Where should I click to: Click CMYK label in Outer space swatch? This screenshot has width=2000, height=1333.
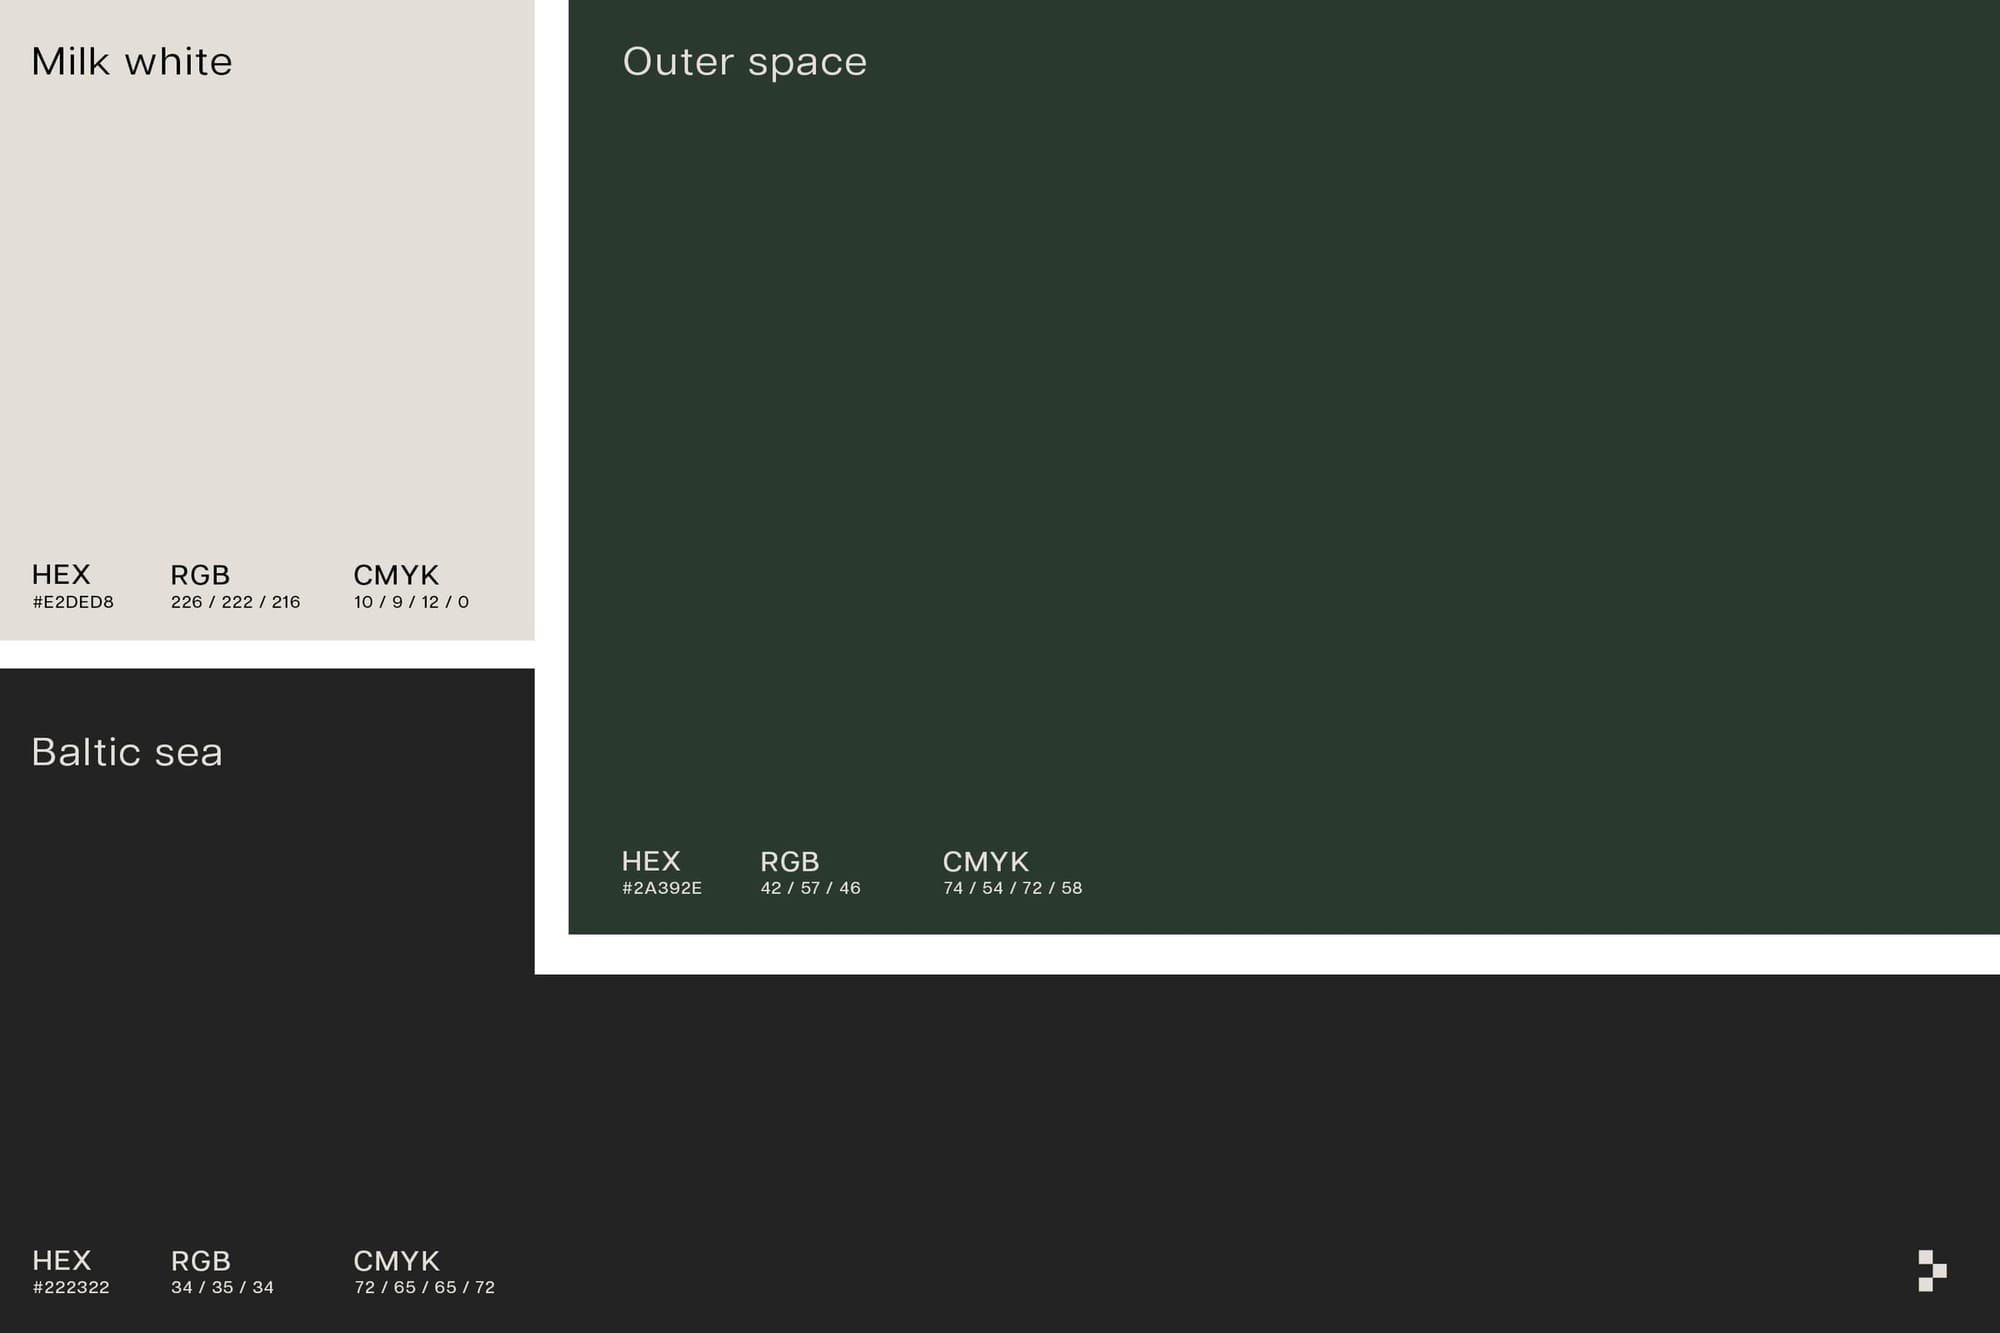coord(986,861)
